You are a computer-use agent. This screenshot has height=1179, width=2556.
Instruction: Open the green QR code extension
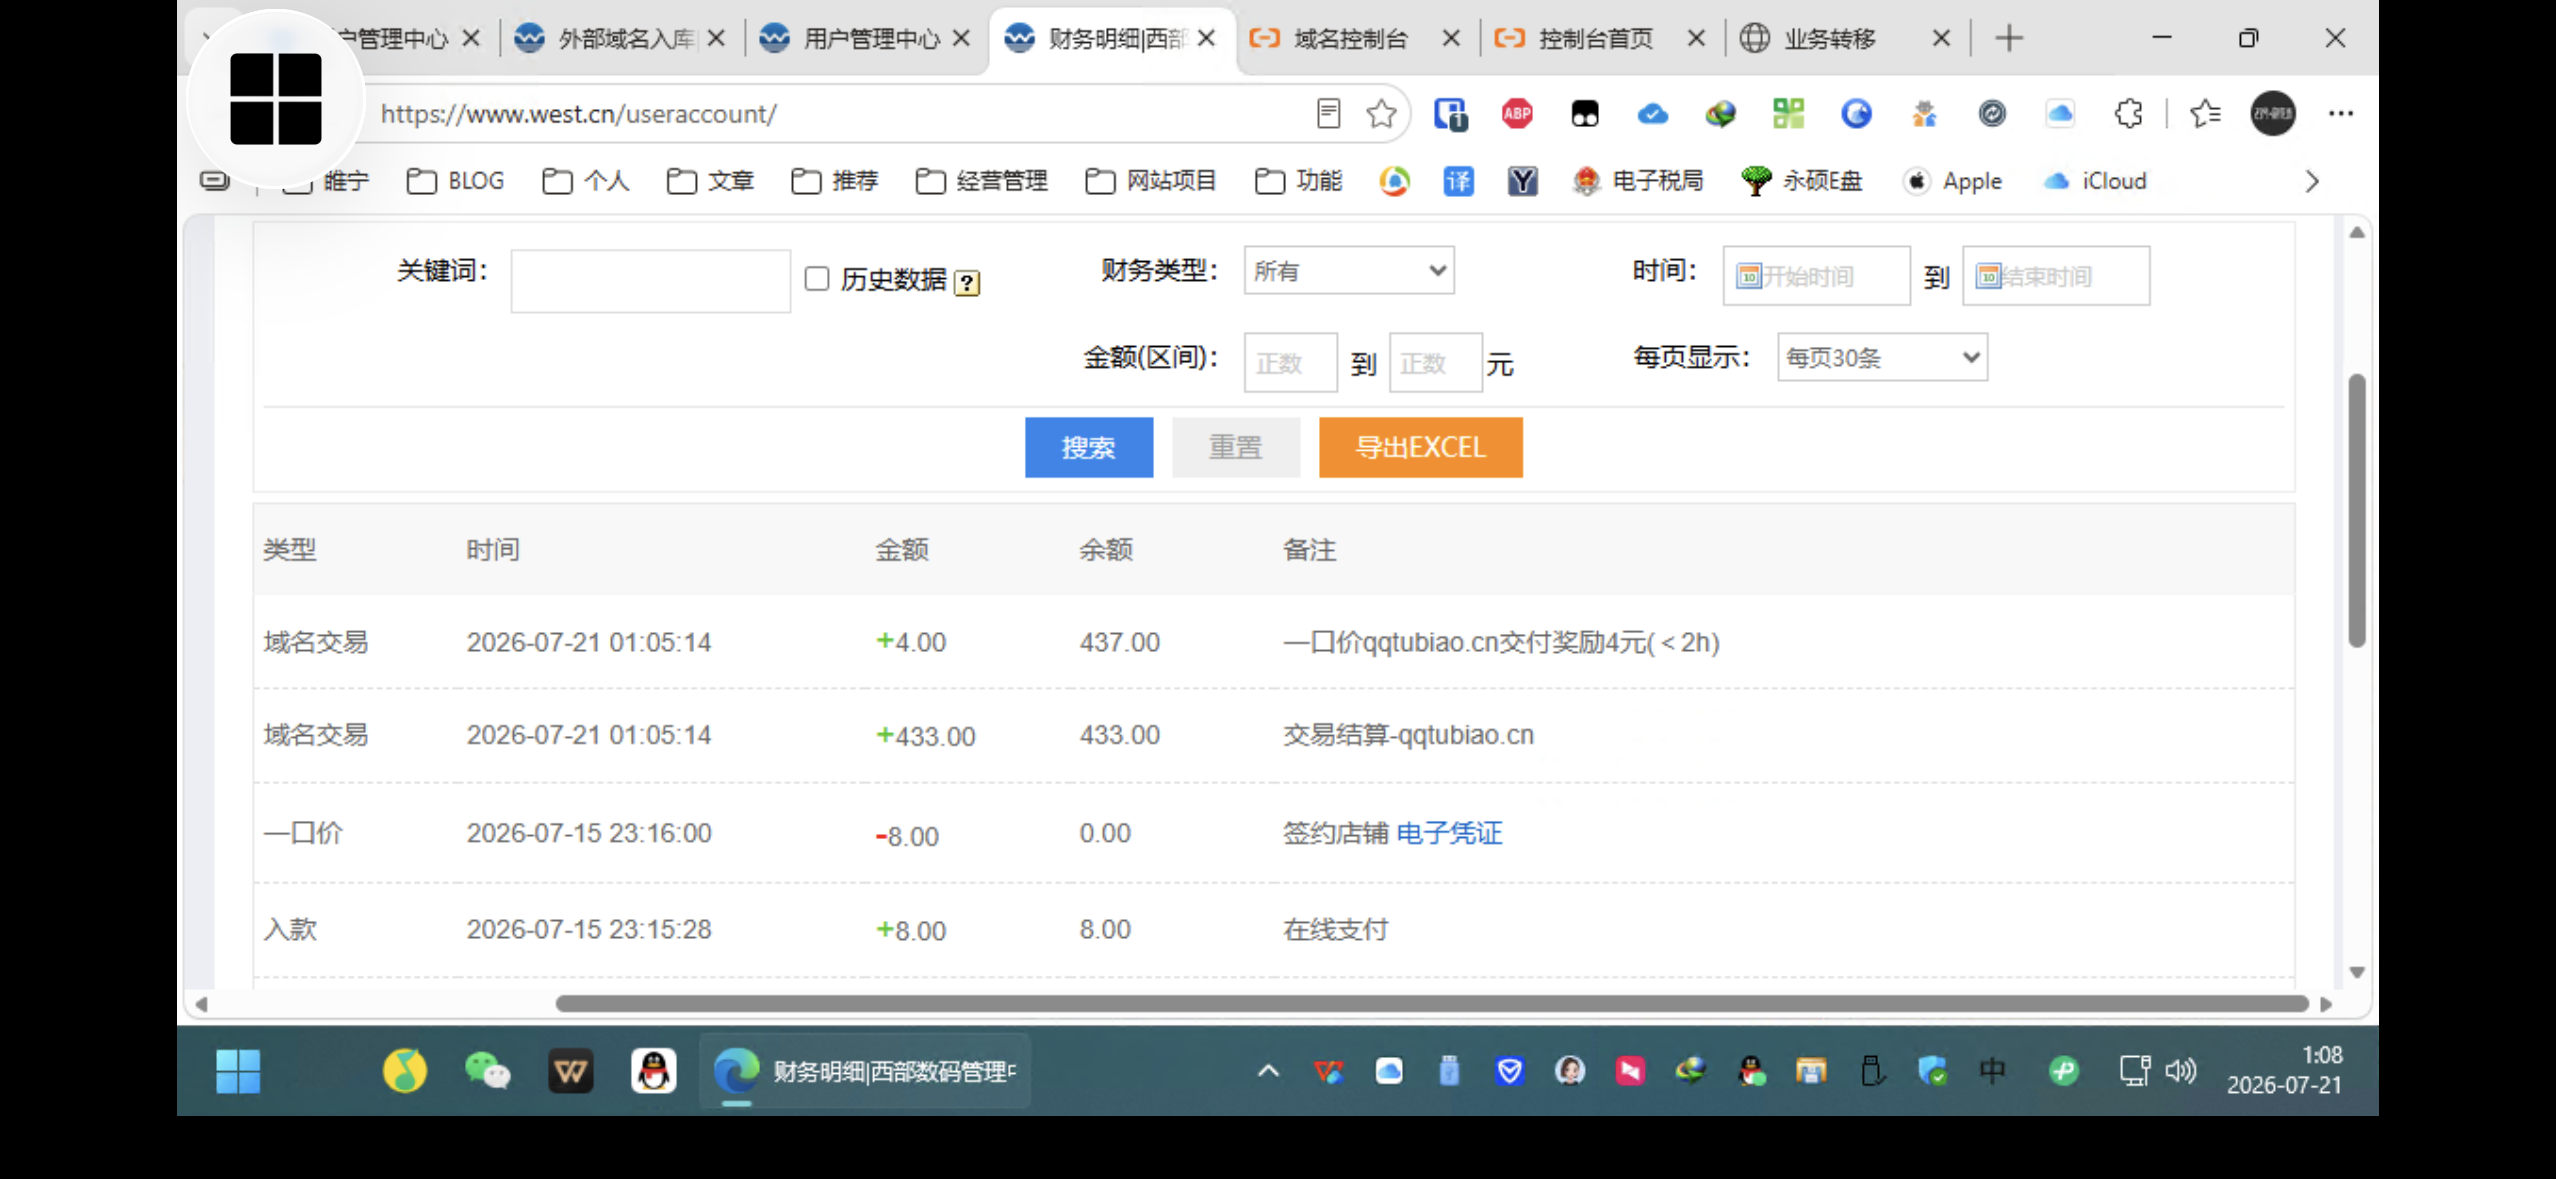[1788, 114]
